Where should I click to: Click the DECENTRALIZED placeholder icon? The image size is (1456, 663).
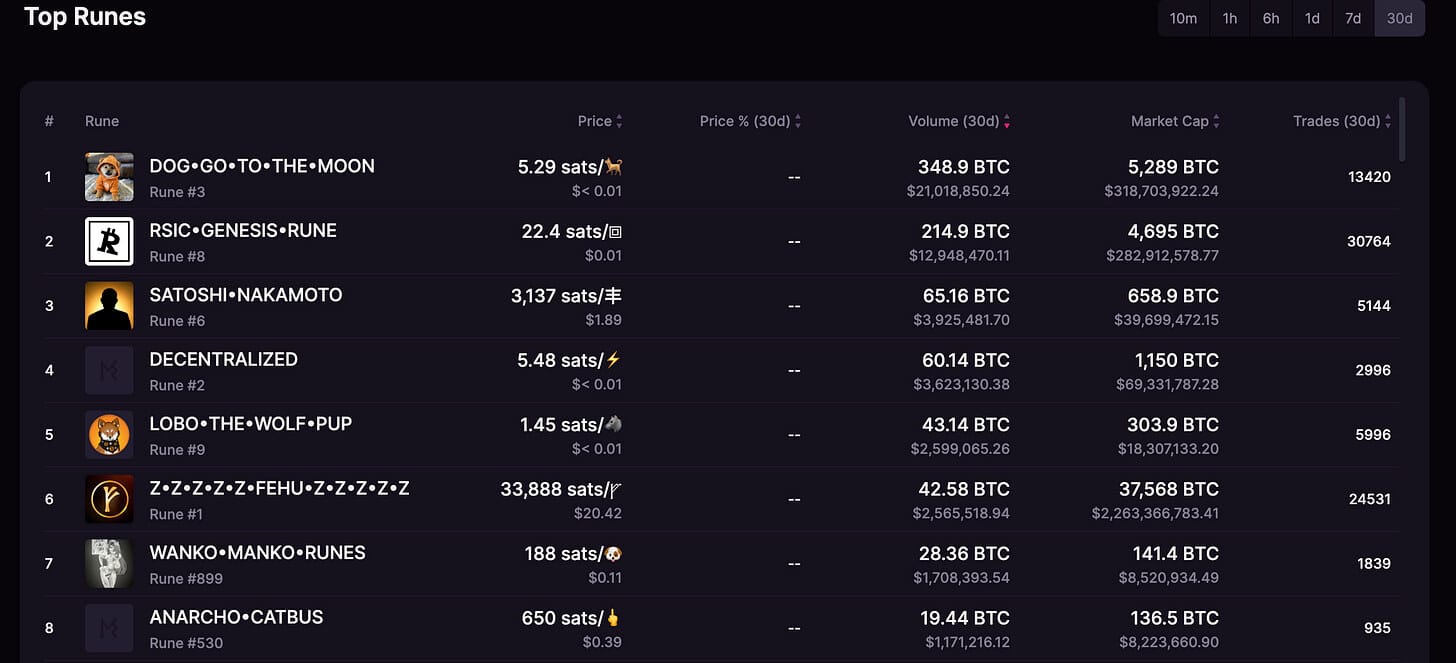click(x=109, y=370)
